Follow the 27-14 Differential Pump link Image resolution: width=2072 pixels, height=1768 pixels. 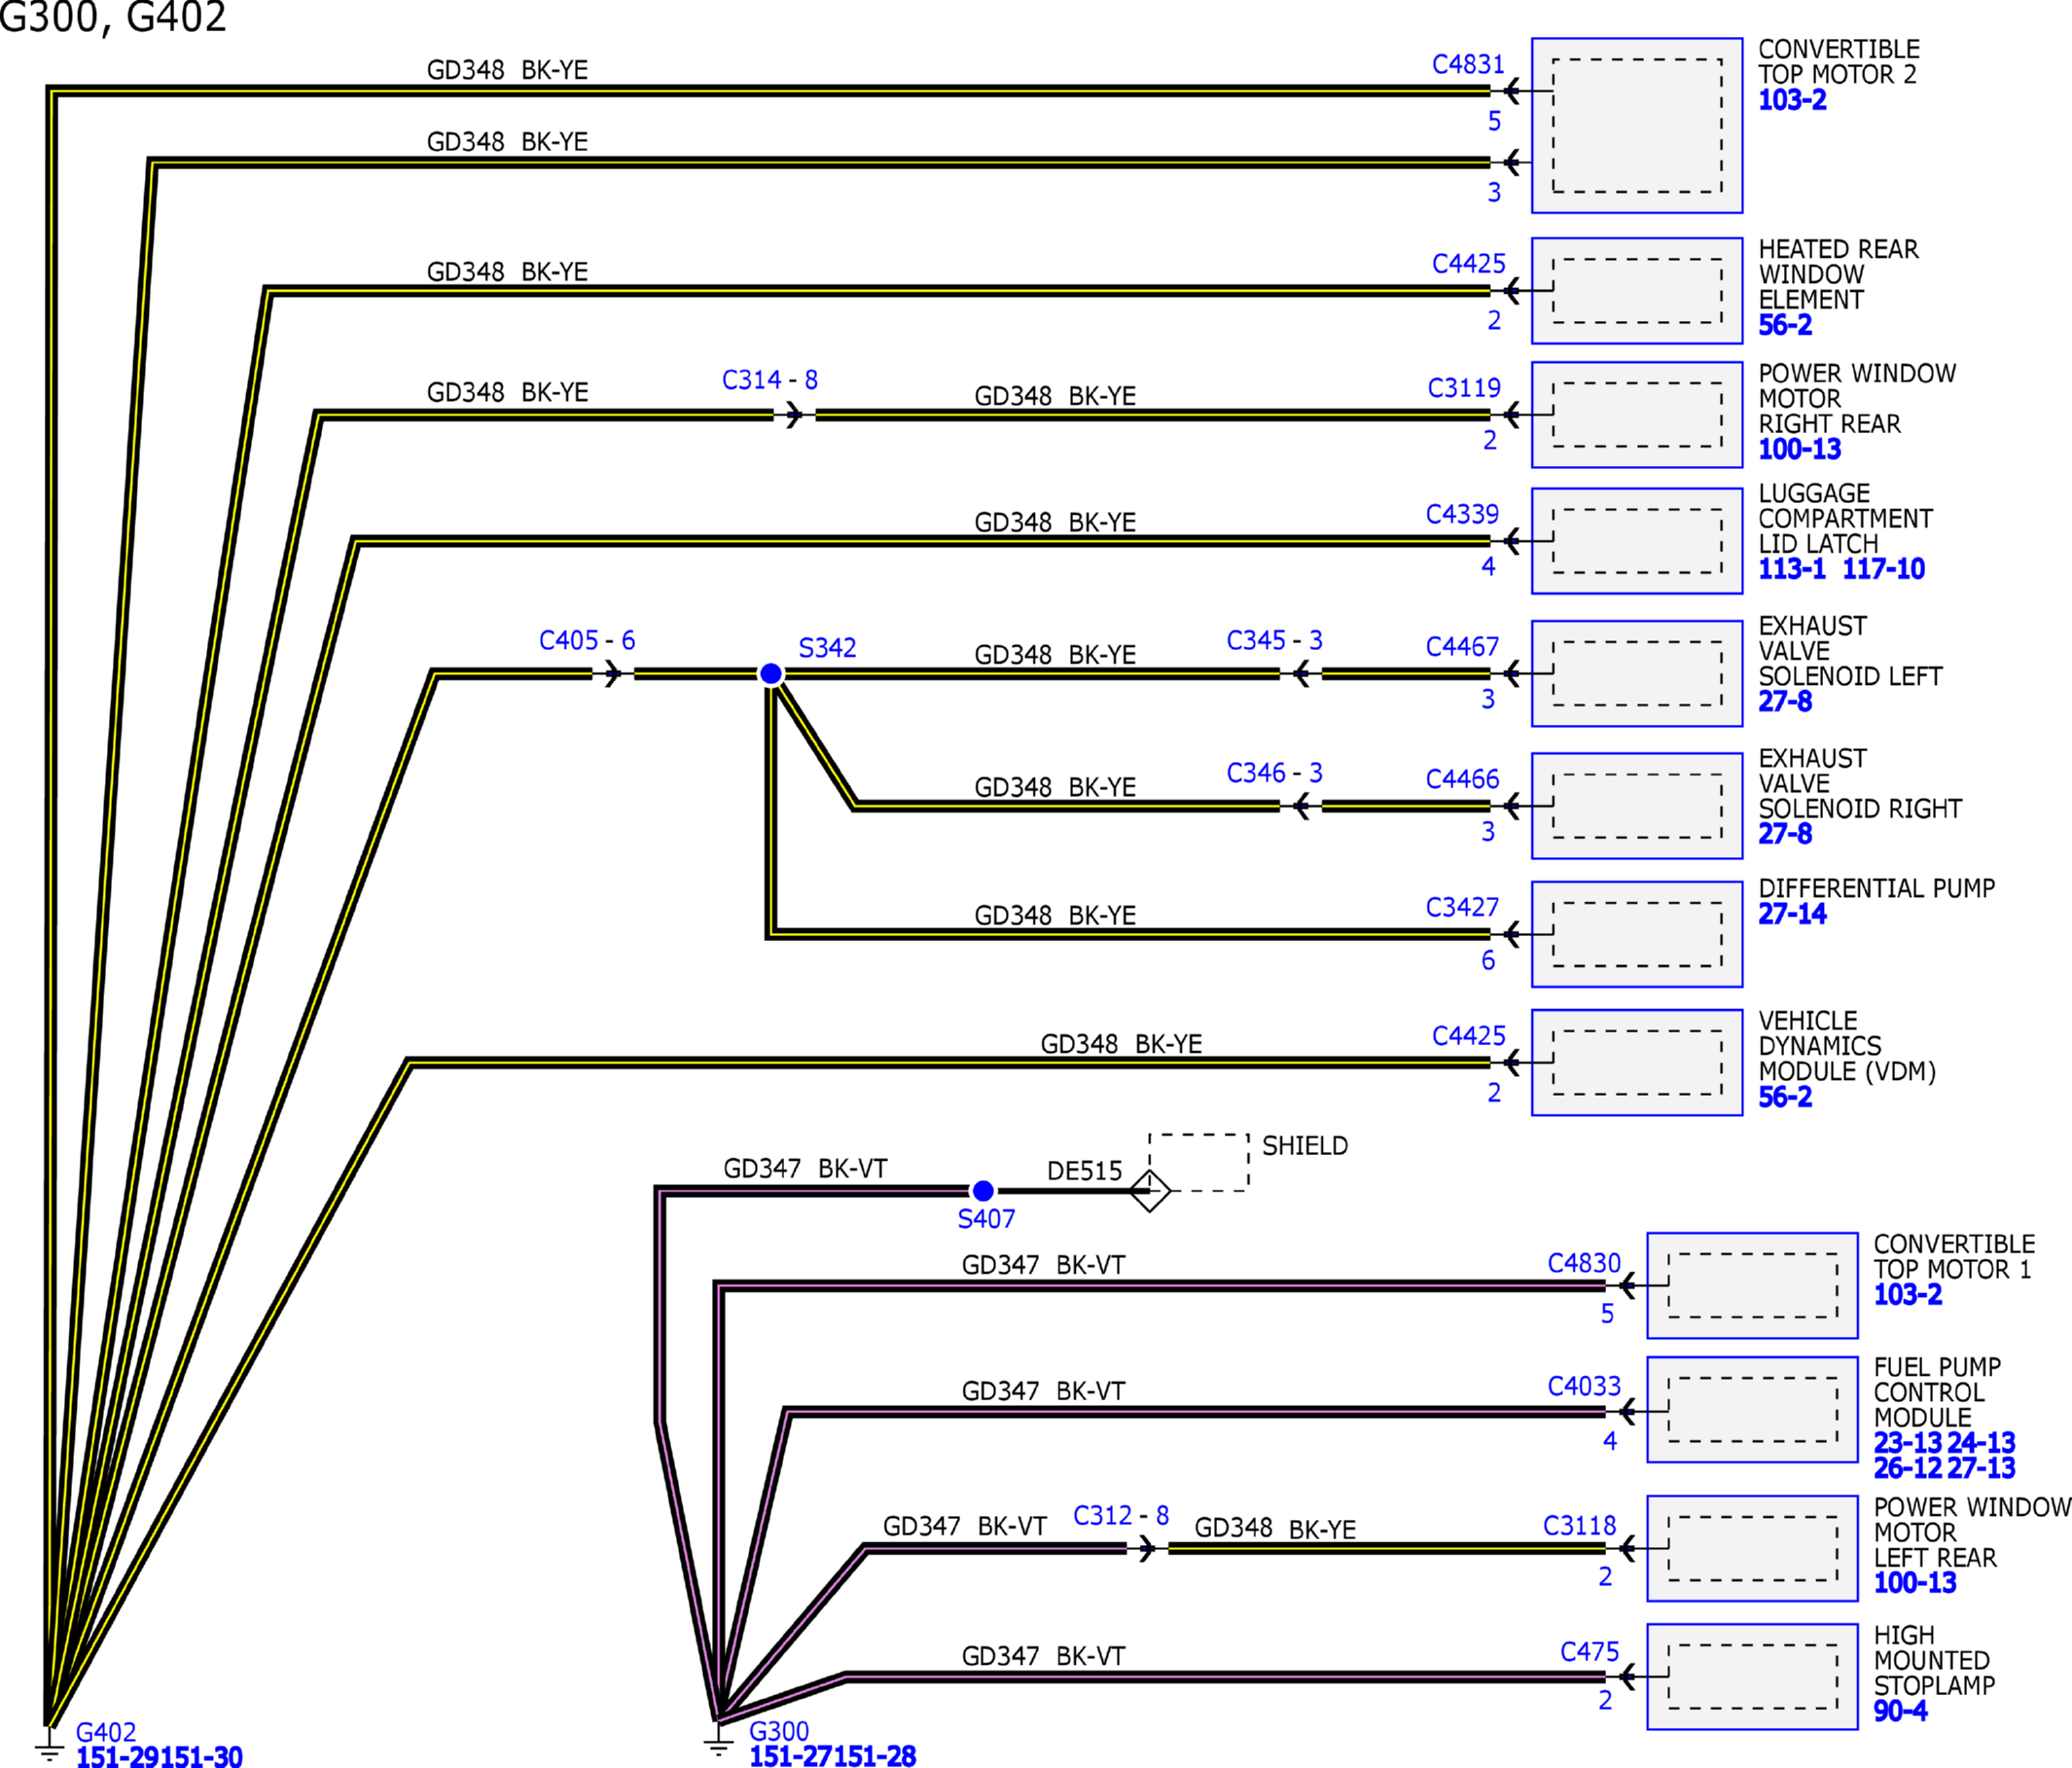(1792, 913)
